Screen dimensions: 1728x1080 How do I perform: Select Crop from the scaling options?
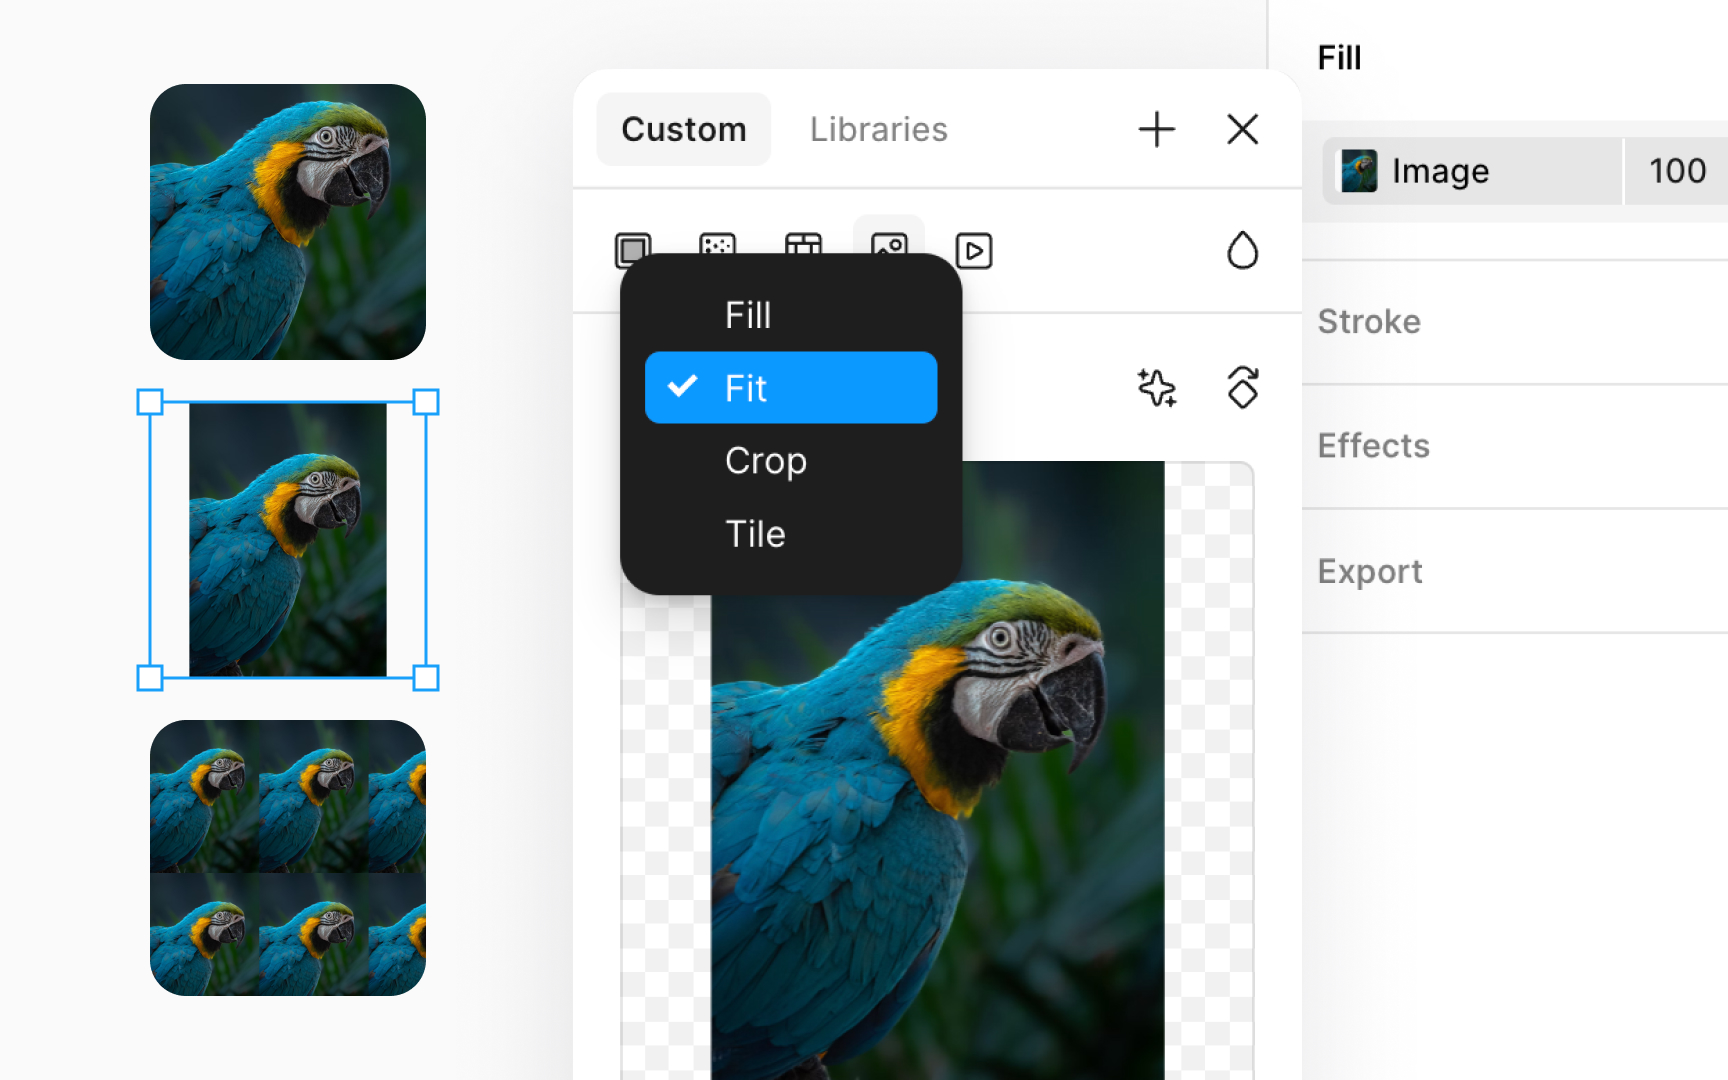click(x=765, y=461)
